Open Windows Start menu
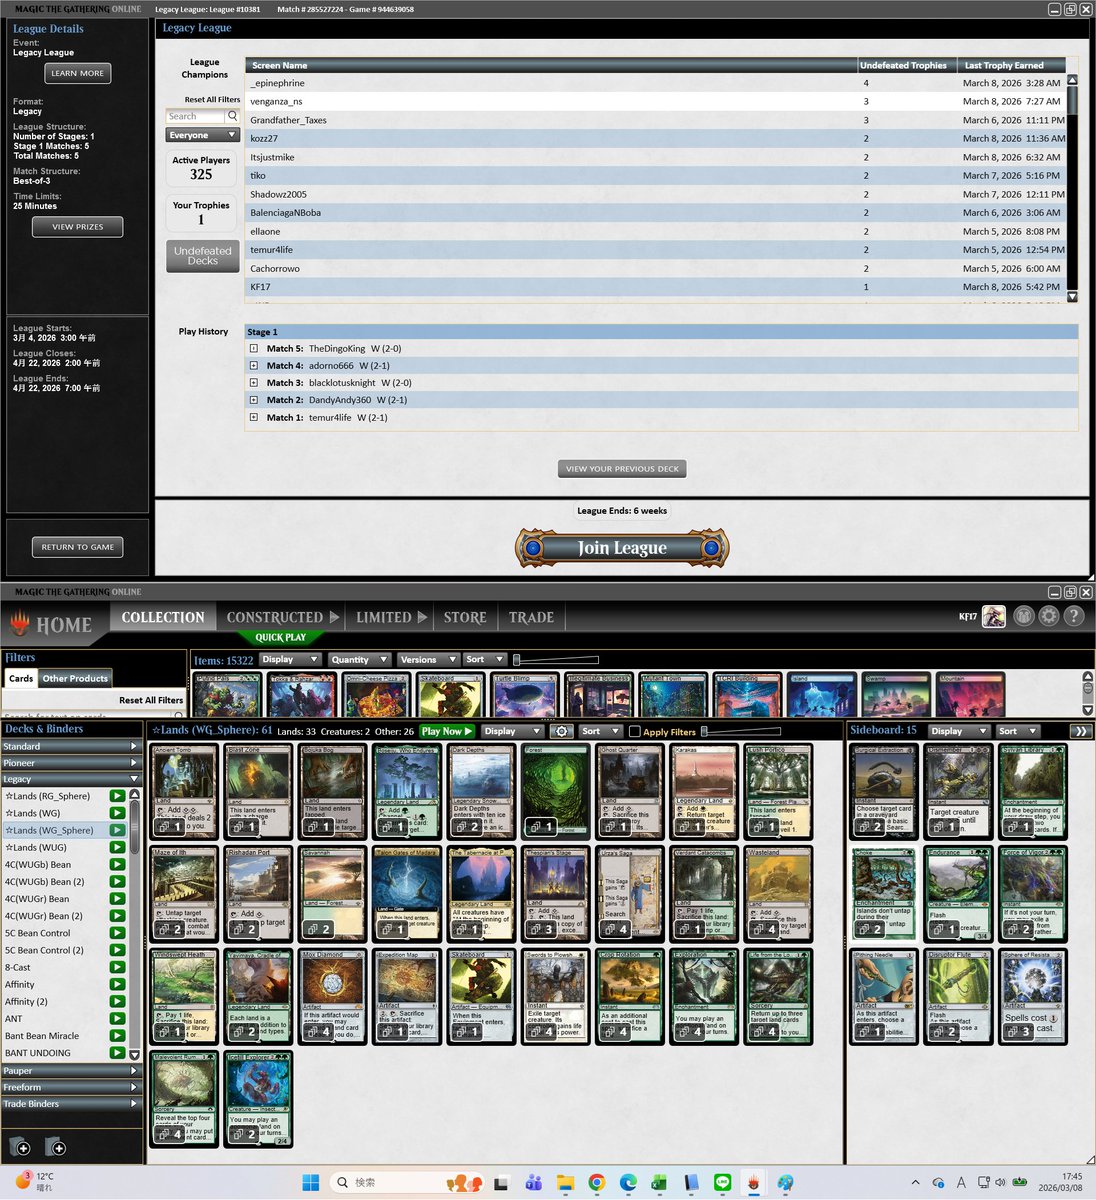Viewport: 1096px width, 1200px height. (311, 1183)
